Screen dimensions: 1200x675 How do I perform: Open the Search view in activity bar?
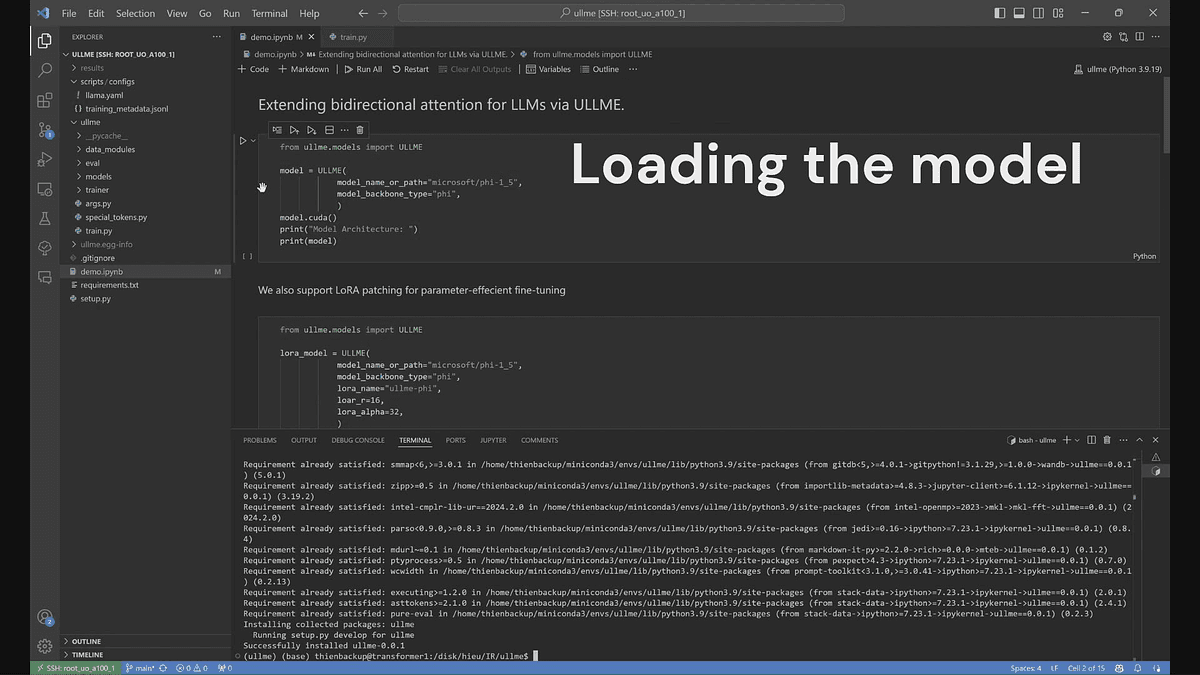pos(44,71)
